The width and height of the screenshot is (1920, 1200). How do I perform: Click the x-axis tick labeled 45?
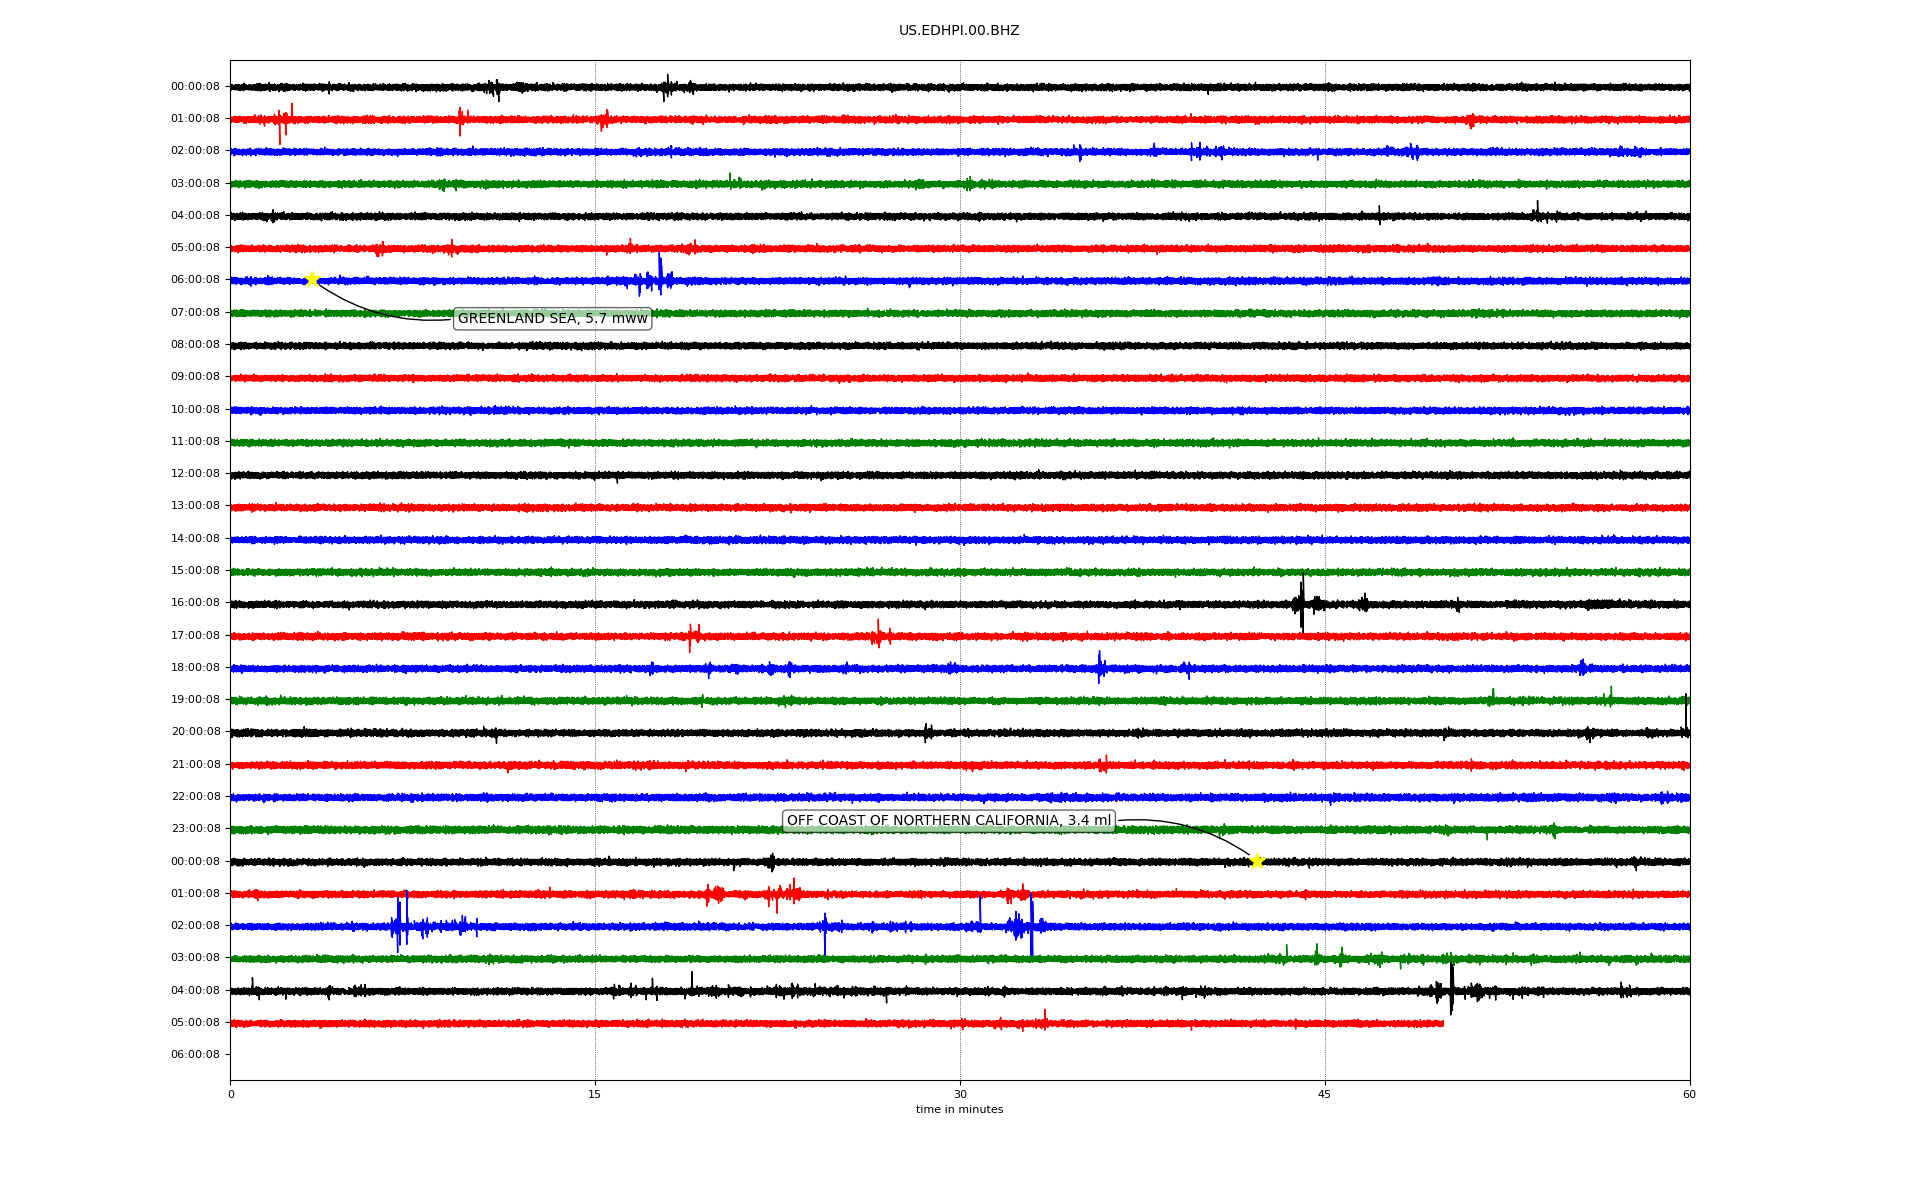1325,1094
